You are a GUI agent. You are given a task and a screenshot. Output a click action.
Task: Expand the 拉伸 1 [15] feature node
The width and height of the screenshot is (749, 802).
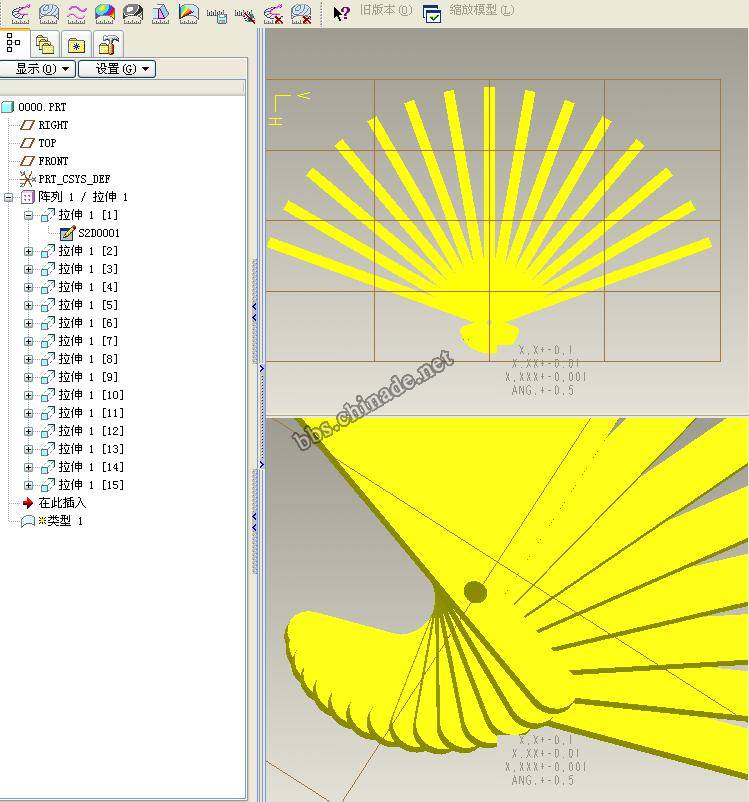pos(29,485)
